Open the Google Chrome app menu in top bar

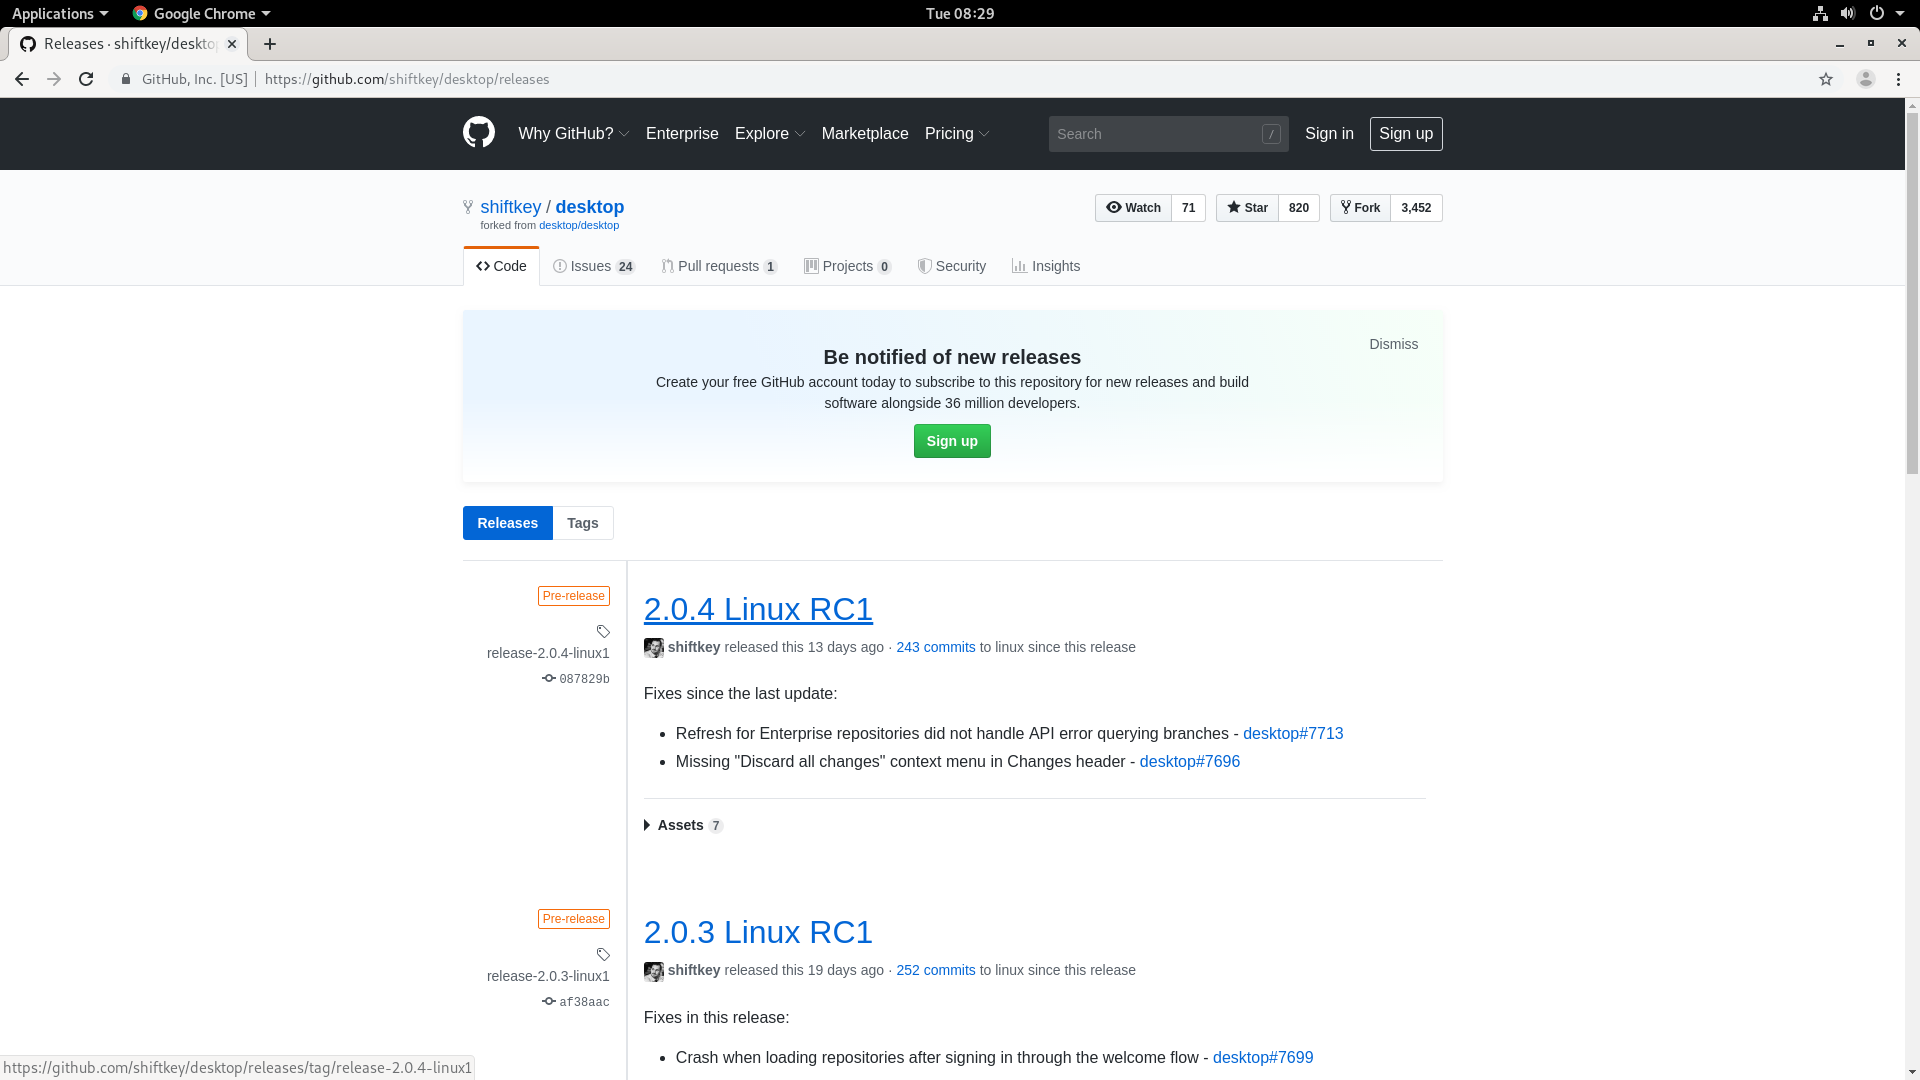click(201, 13)
